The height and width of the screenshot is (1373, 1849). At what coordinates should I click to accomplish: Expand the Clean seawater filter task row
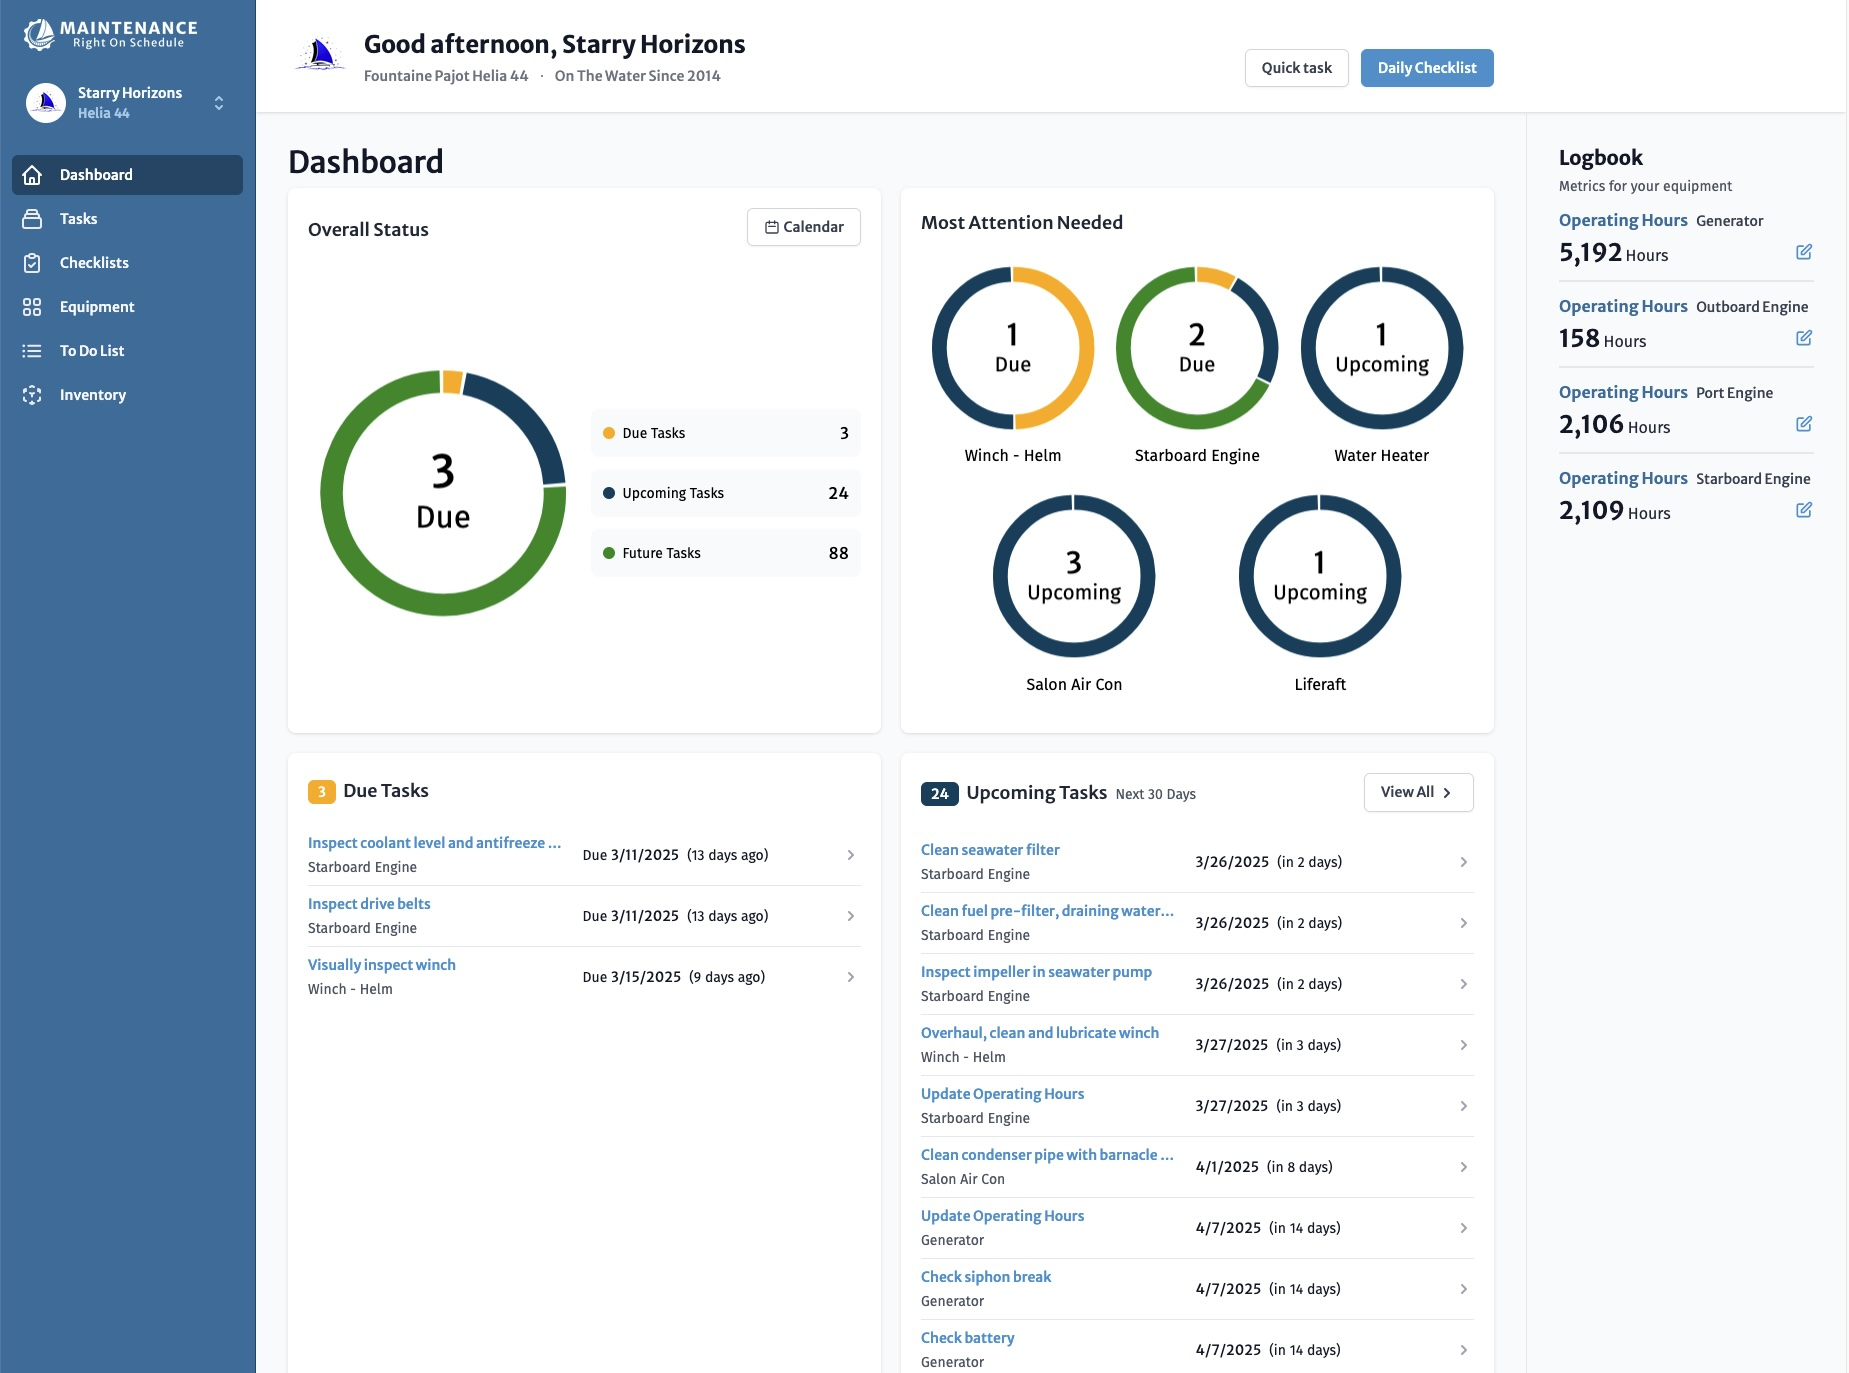[1464, 861]
